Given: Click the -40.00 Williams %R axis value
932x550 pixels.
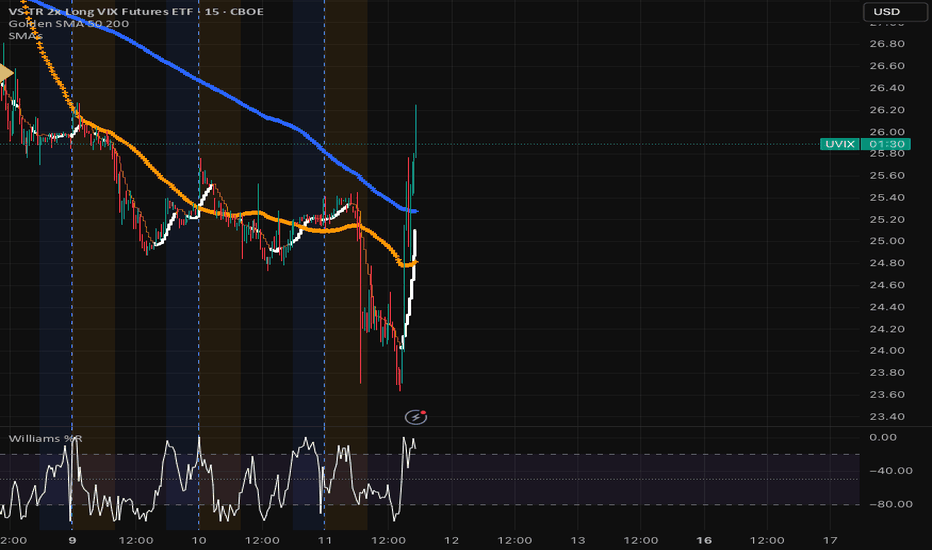Looking at the screenshot, I should [890, 470].
